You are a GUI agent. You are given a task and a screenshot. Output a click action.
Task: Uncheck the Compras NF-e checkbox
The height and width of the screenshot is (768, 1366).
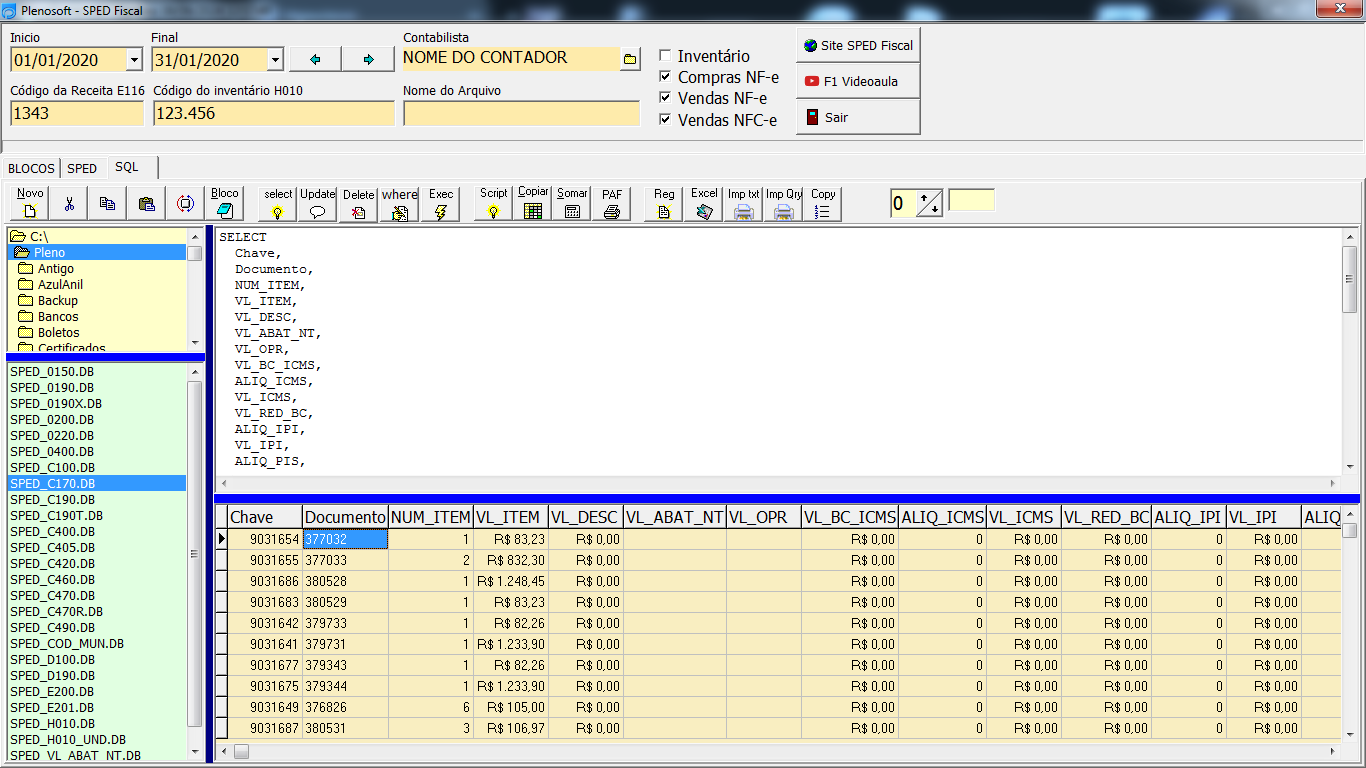click(665, 77)
